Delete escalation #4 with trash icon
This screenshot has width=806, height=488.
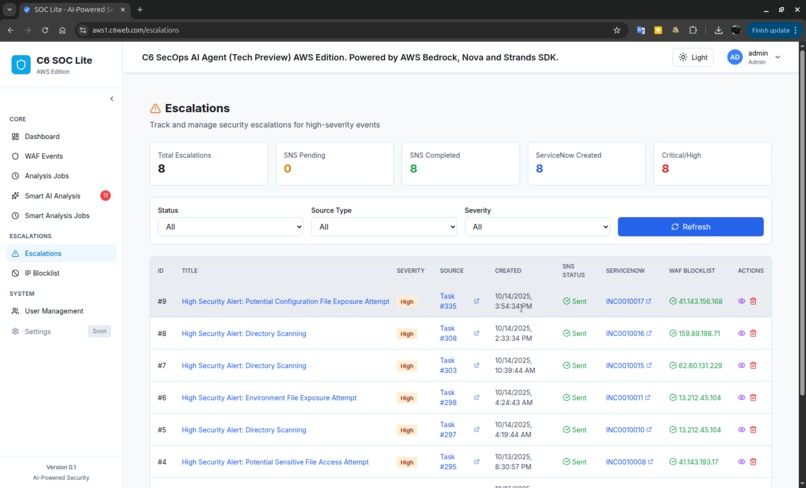point(753,462)
